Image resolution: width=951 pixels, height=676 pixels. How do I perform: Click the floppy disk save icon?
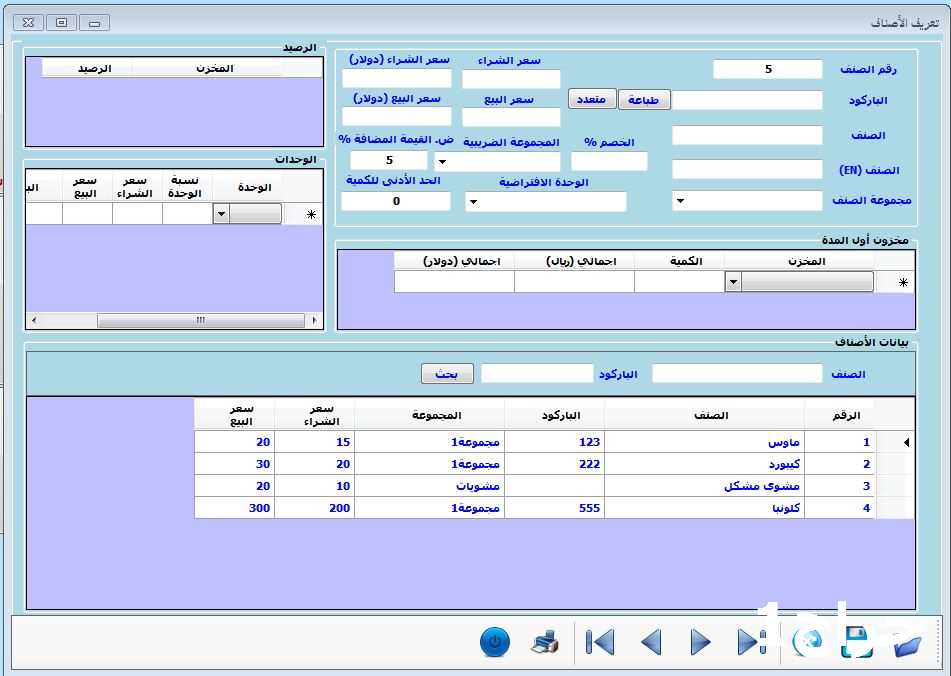(x=857, y=642)
